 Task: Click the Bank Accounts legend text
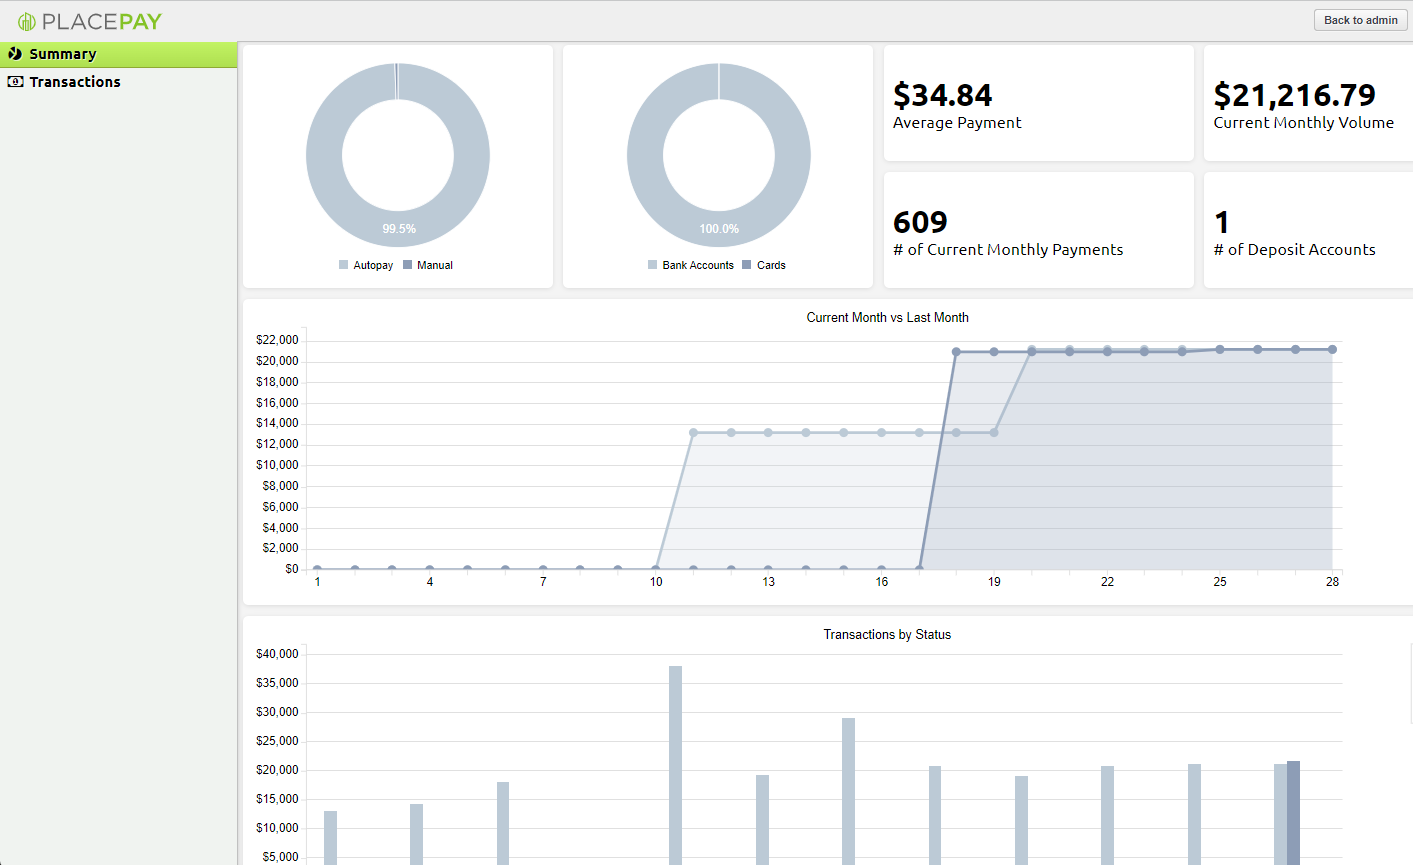click(698, 265)
